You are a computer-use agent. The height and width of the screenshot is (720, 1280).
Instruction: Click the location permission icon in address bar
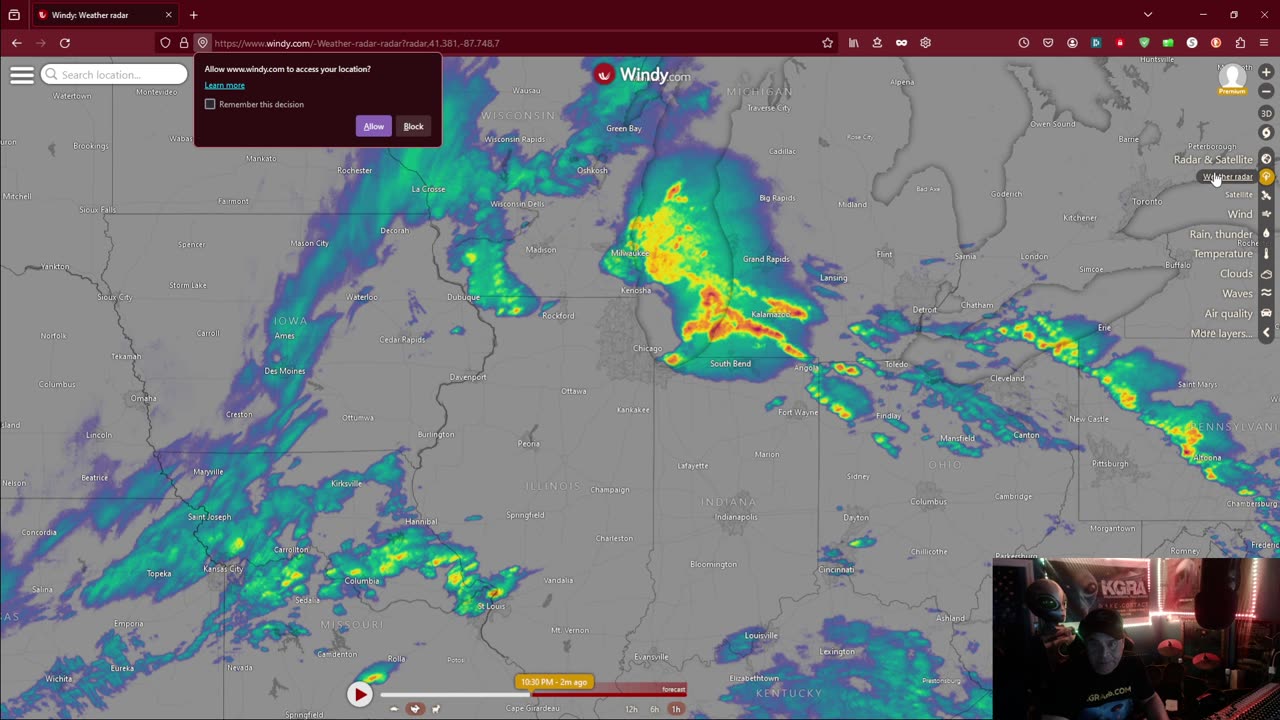click(202, 43)
